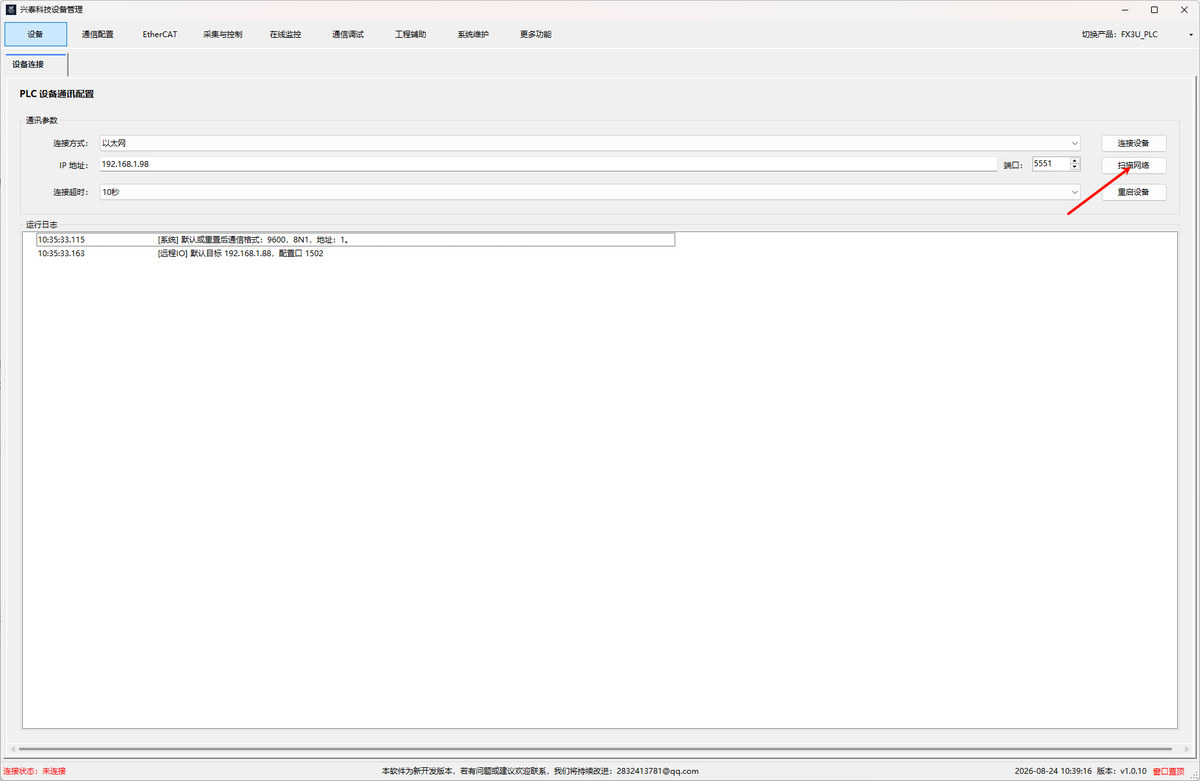
Task: Click the 10:35:33.163 timestamp cell
Action: pos(61,254)
